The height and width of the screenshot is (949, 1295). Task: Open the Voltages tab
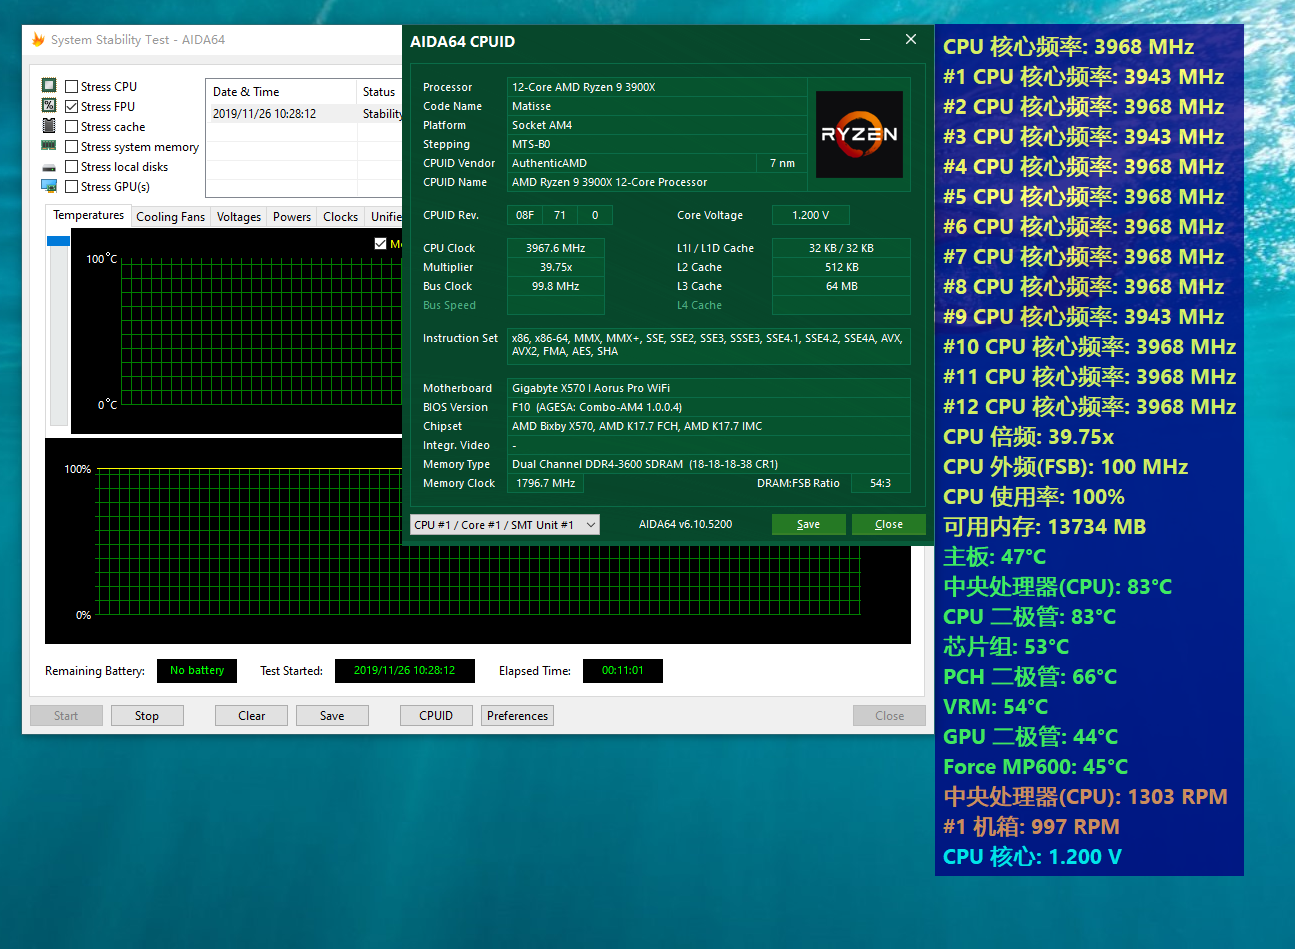tap(238, 216)
